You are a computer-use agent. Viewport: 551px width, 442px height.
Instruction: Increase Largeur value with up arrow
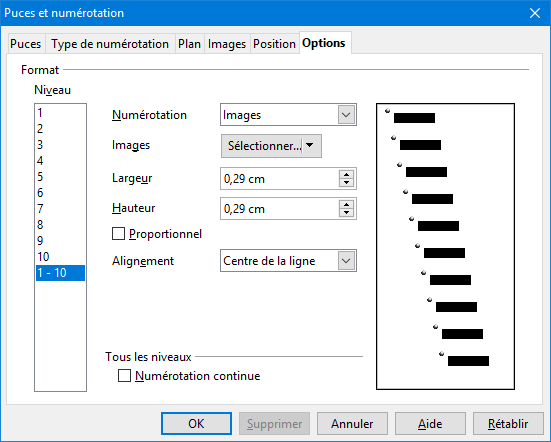click(x=346, y=175)
